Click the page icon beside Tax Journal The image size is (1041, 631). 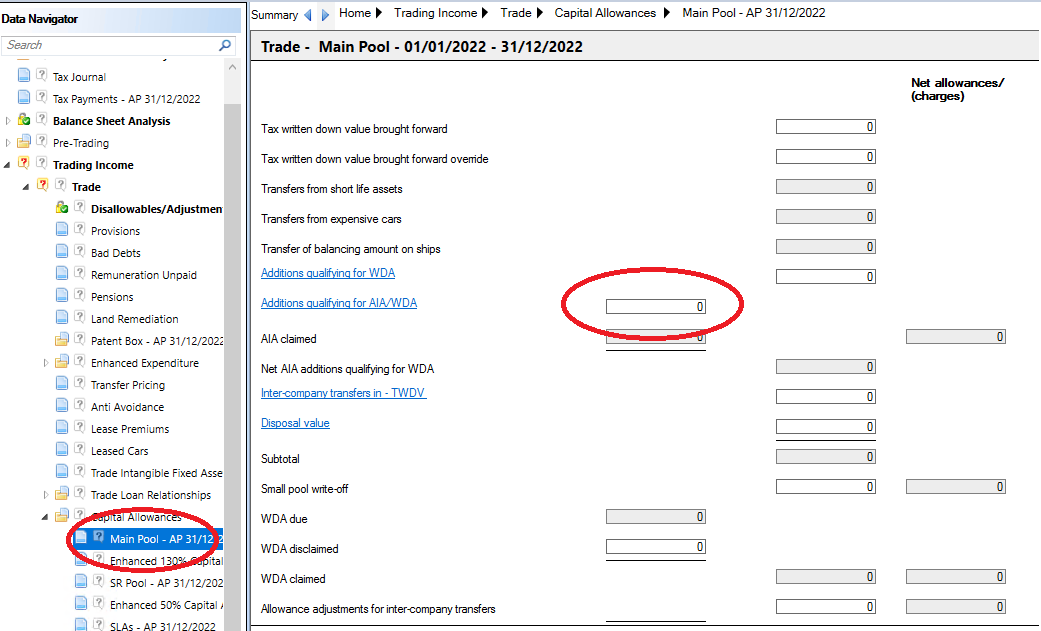point(24,76)
